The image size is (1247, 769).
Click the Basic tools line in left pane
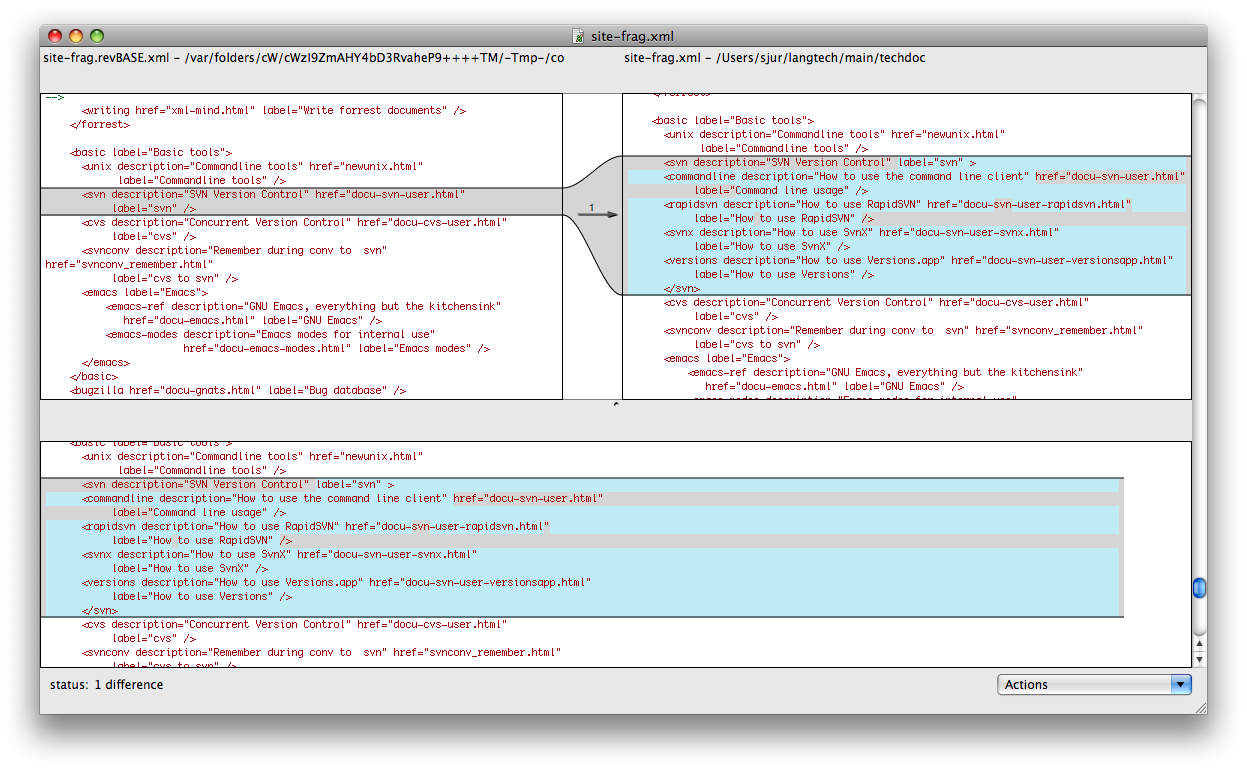pos(151,152)
